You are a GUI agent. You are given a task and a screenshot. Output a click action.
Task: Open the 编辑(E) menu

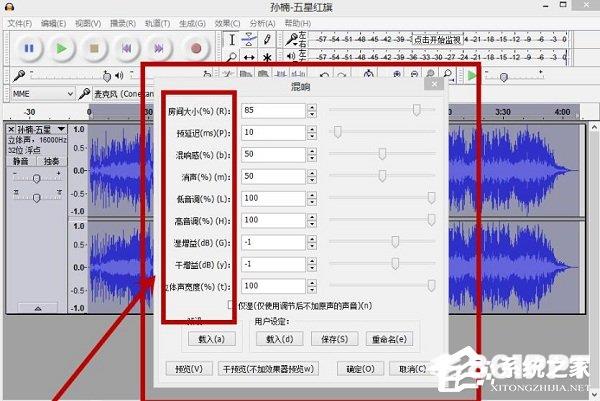pos(54,23)
